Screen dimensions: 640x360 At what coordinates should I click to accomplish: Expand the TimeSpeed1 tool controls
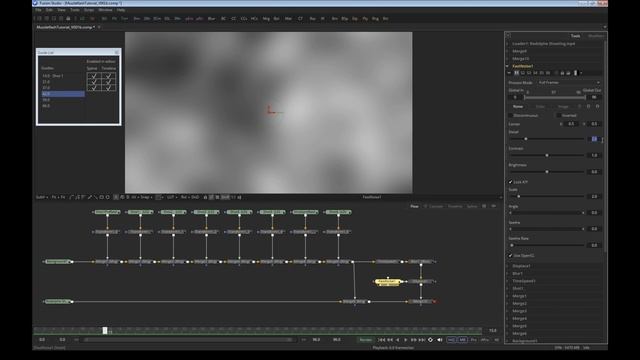click(507, 281)
